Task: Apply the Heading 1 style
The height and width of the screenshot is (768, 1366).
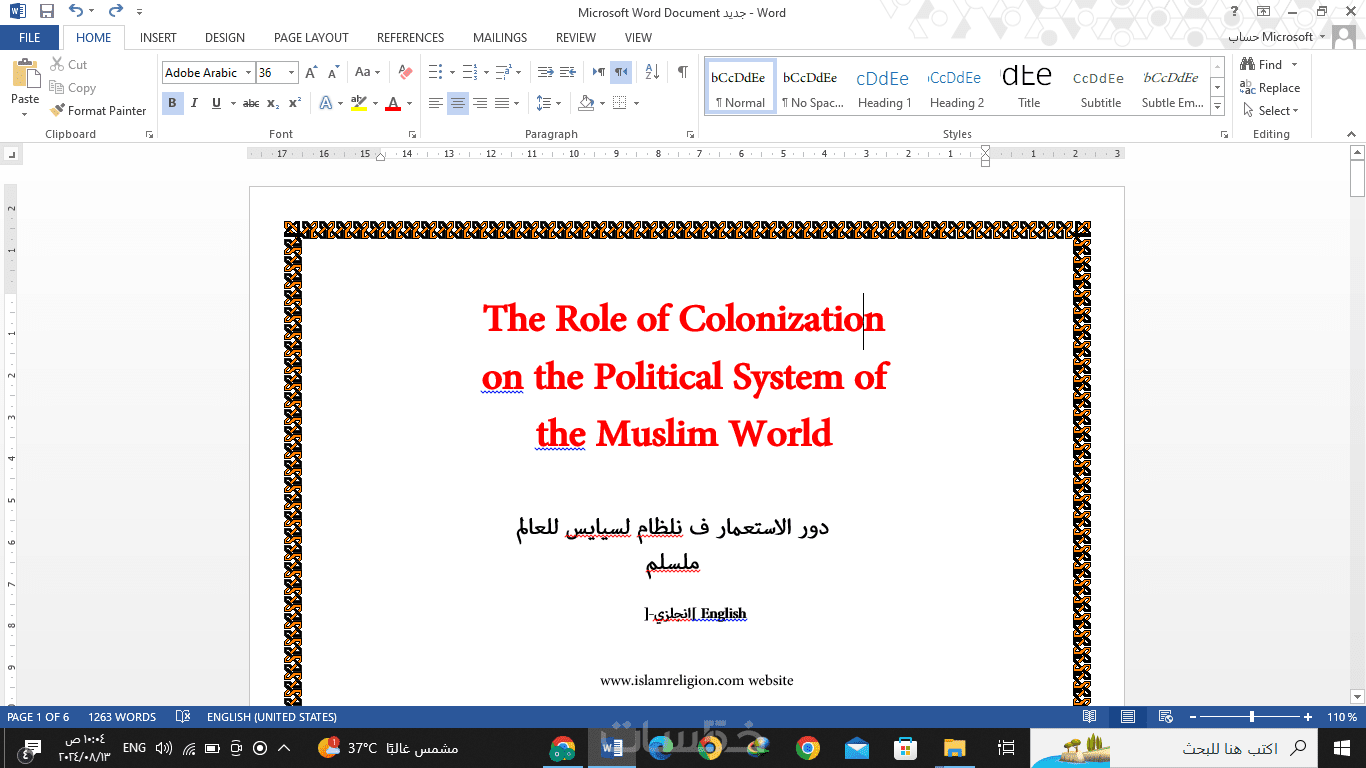Action: (x=884, y=87)
